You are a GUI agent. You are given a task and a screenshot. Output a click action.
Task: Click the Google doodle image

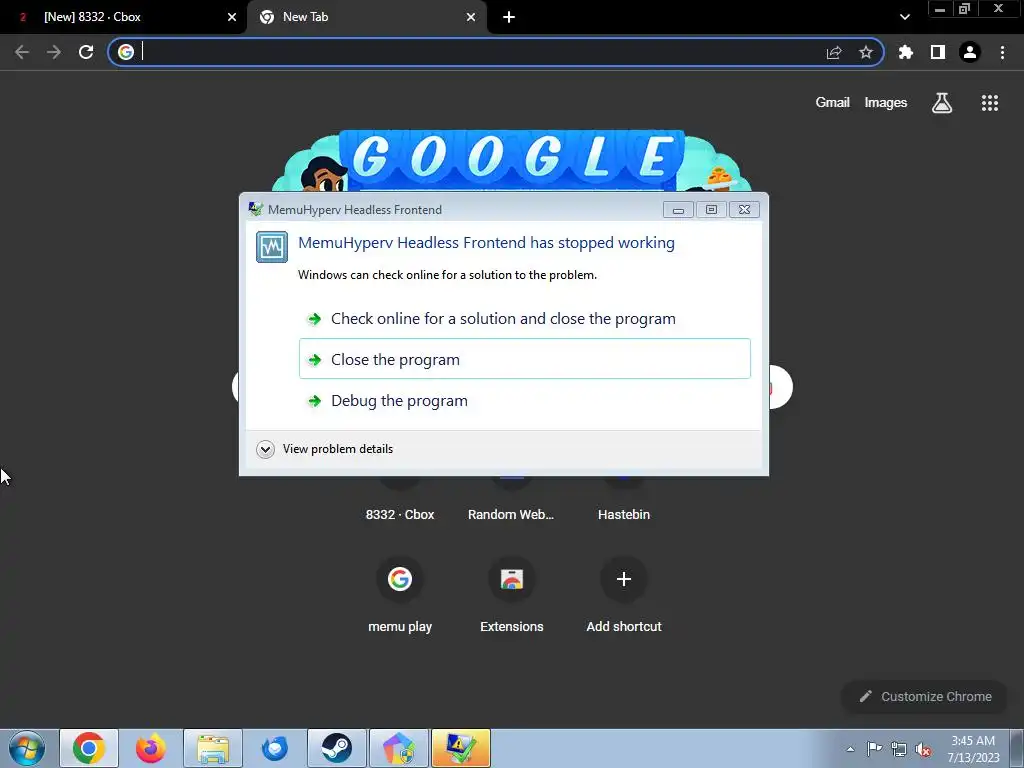coord(511,161)
